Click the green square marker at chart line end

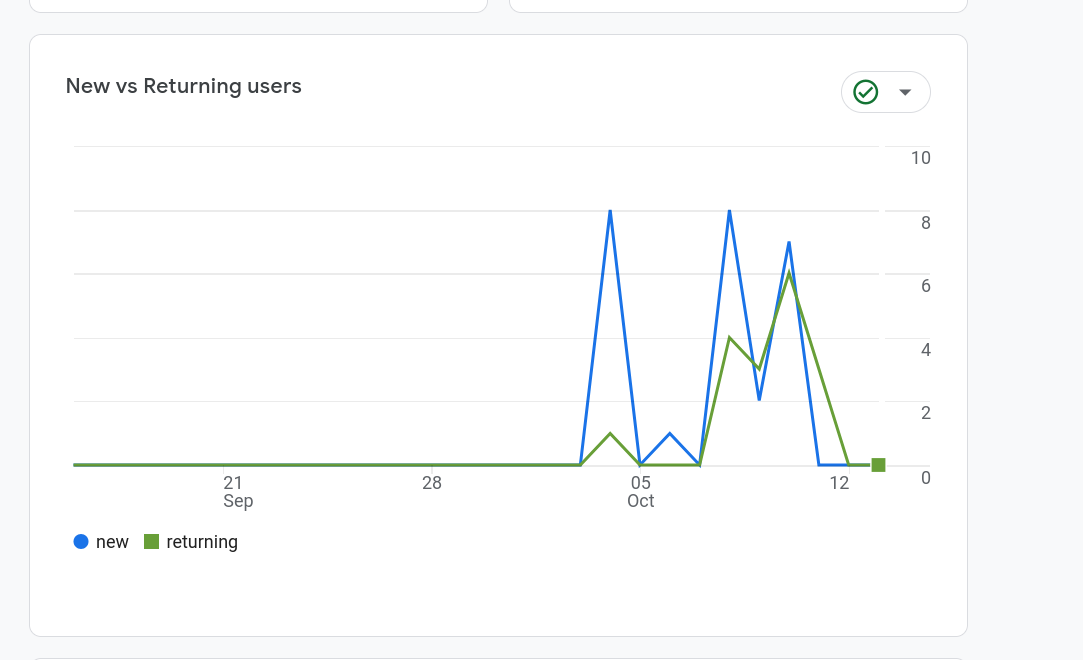(x=878, y=465)
